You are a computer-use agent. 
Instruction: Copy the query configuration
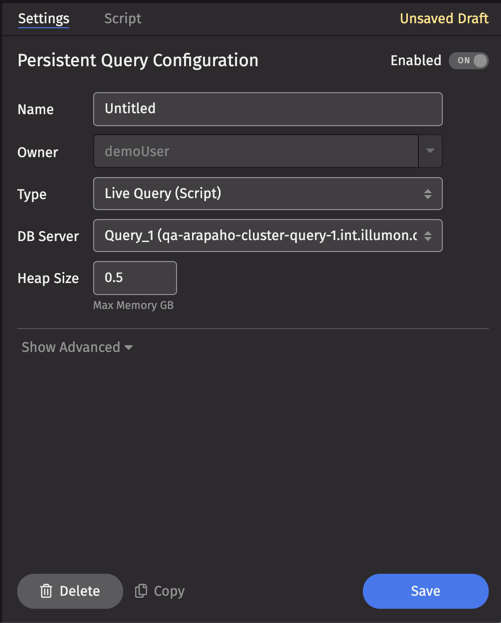click(160, 591)
